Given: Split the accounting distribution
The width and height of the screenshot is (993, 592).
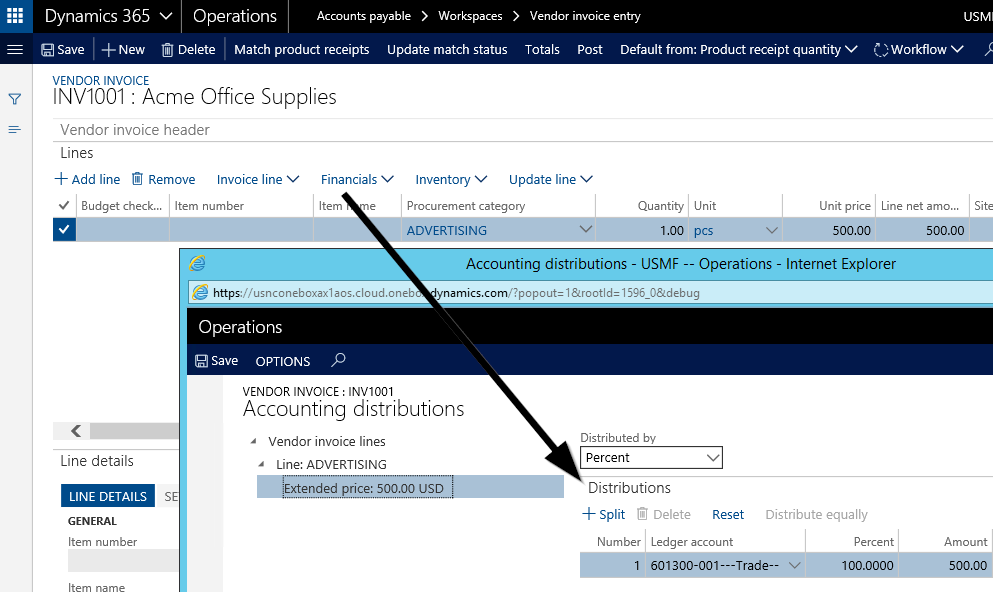Looking at the screenshot, I should [604, 514].
